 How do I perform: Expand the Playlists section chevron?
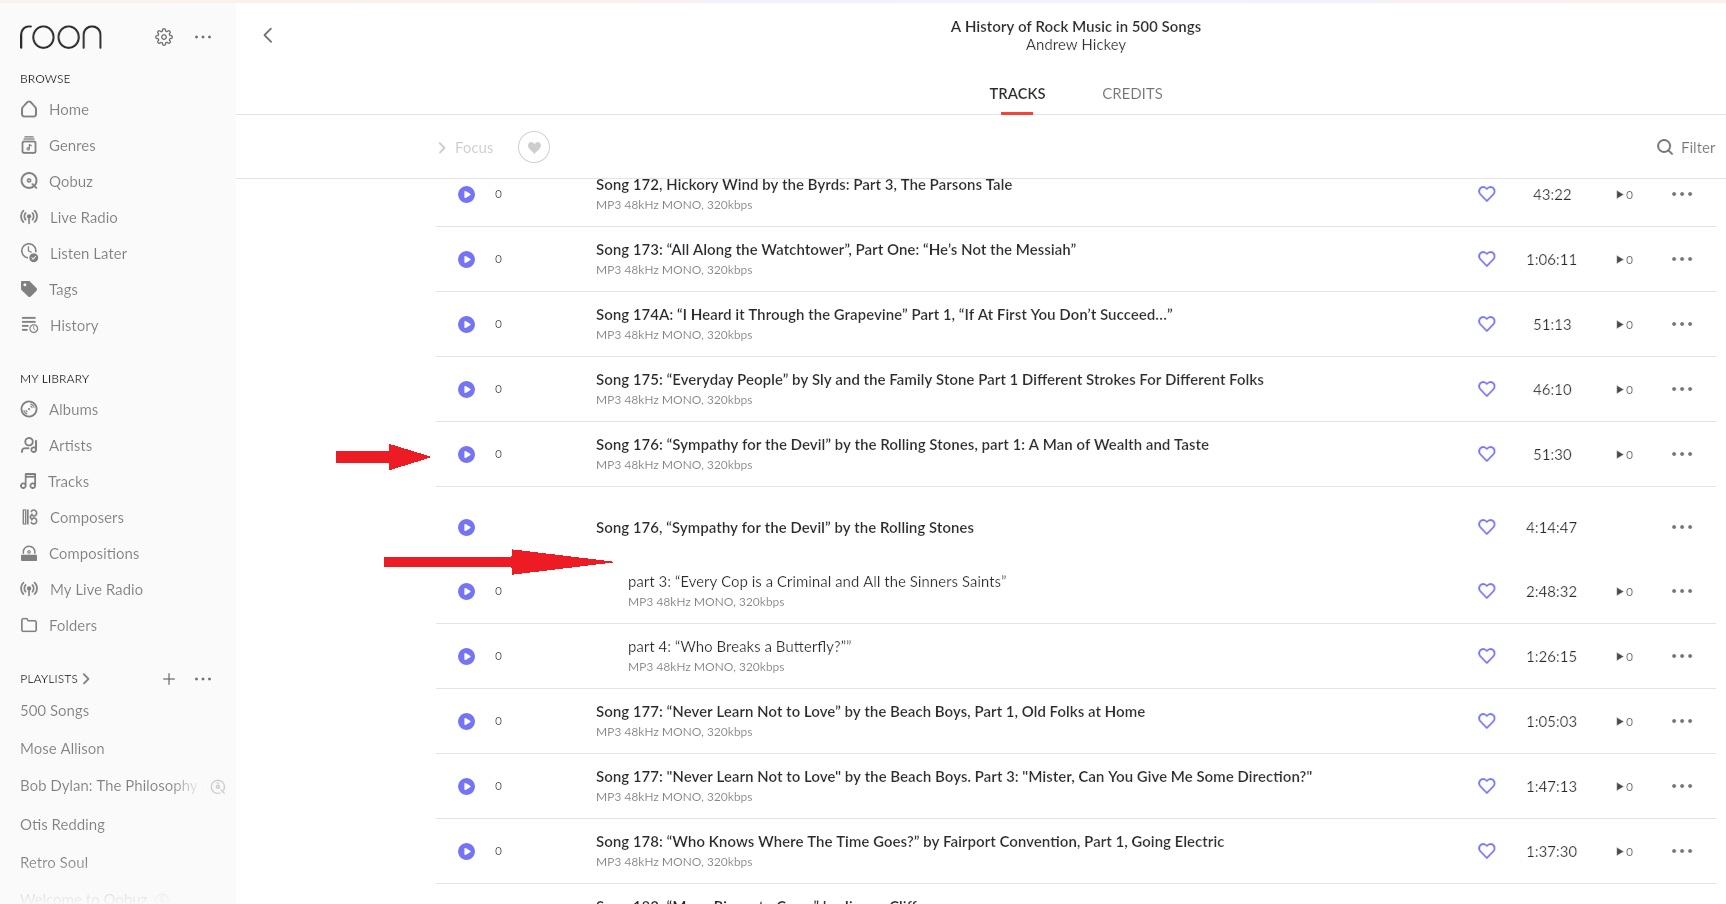(x=86, y=679)
